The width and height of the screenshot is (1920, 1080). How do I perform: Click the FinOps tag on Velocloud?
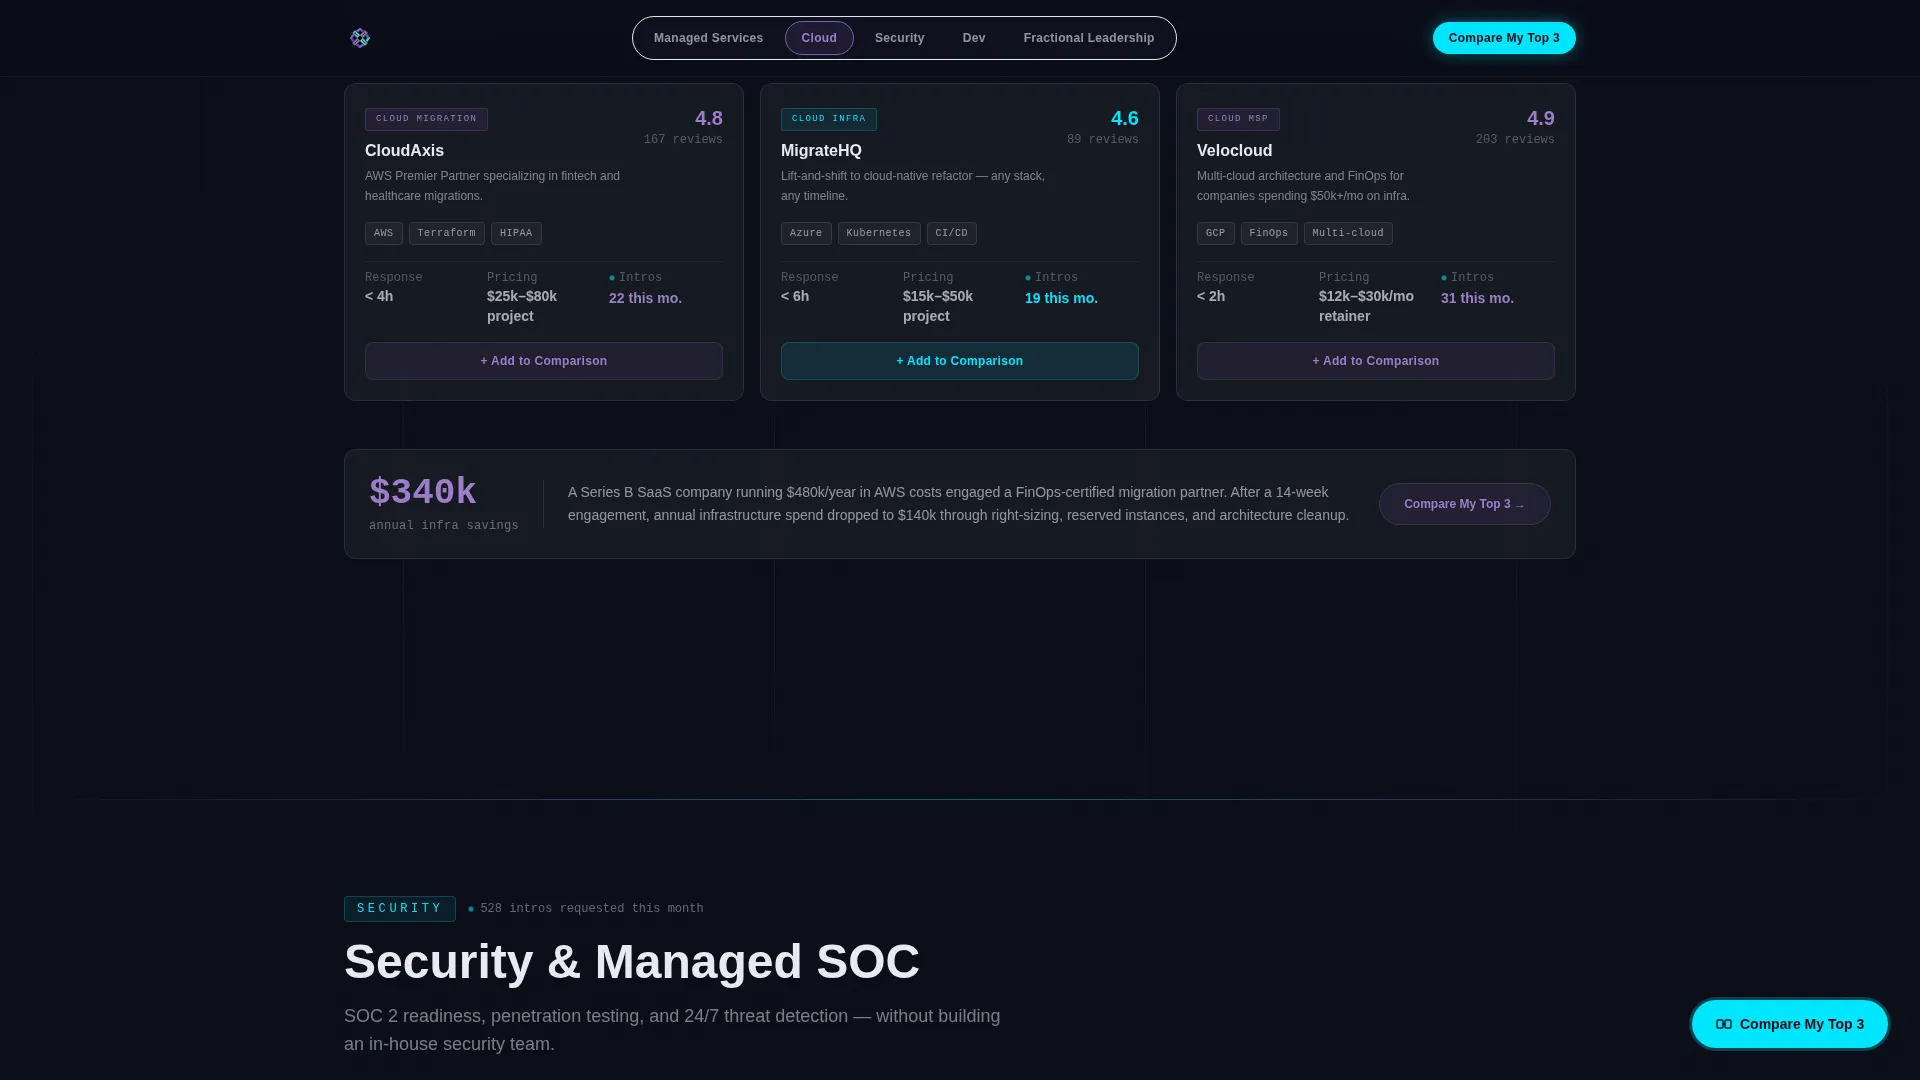pos(1268,233)
